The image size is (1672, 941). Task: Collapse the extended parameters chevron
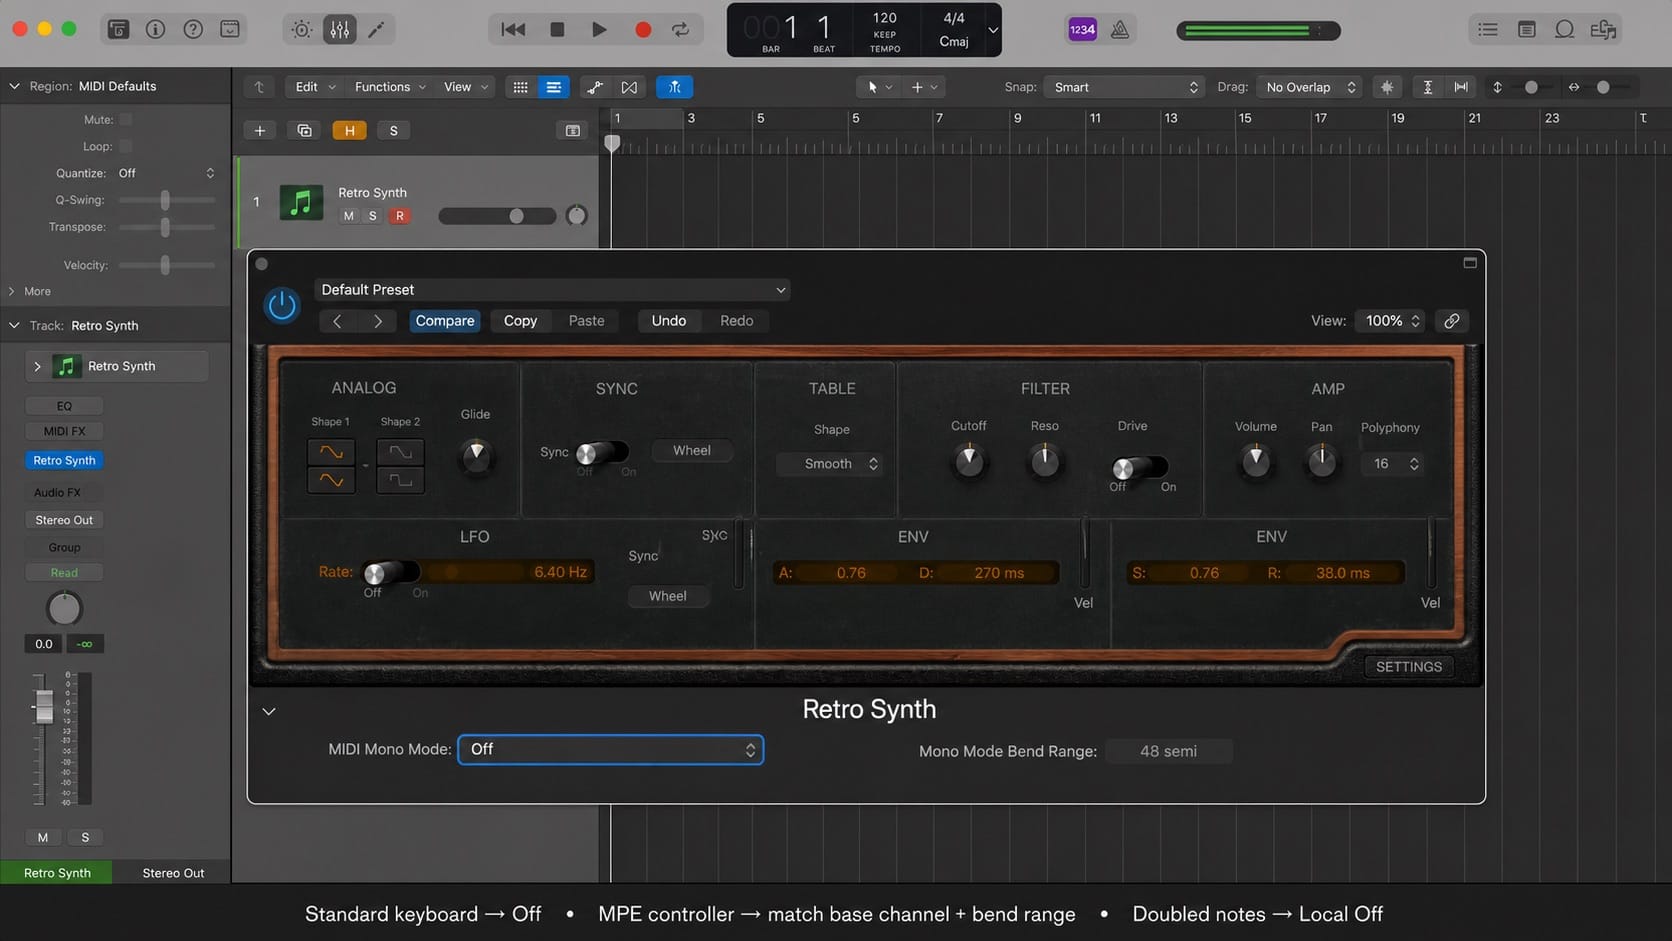(269, 712)
